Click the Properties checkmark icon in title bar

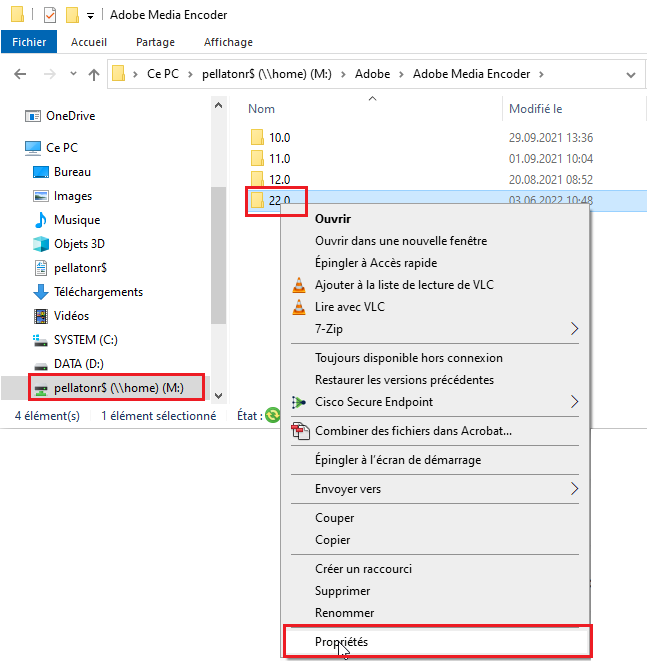(x=50, y=15)
